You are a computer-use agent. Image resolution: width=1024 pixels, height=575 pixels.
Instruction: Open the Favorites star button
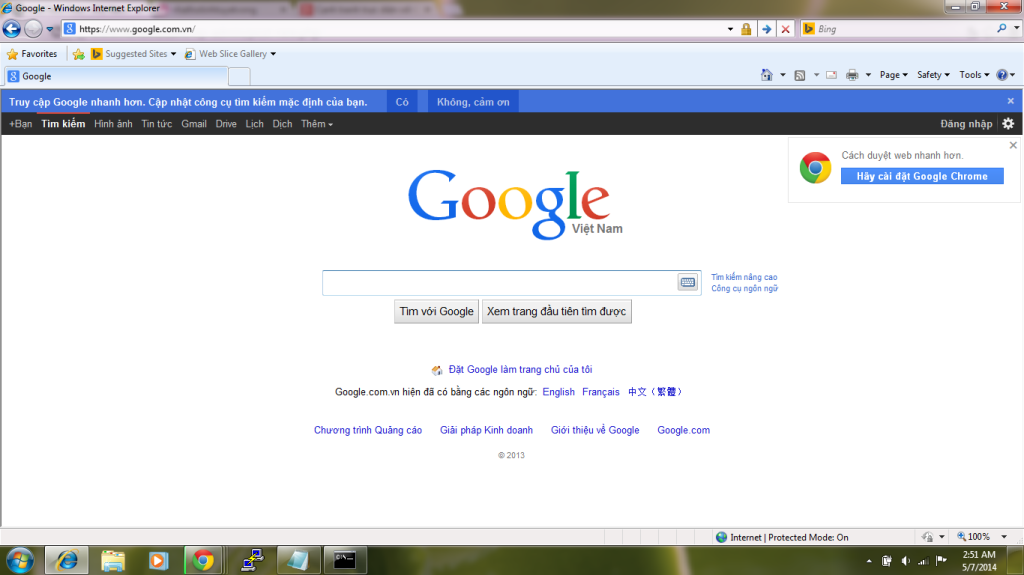[32, 54]
